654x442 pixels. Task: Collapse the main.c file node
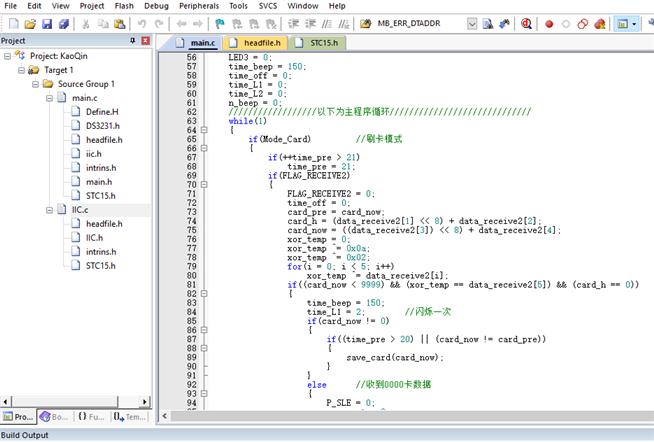pos(49,98)
